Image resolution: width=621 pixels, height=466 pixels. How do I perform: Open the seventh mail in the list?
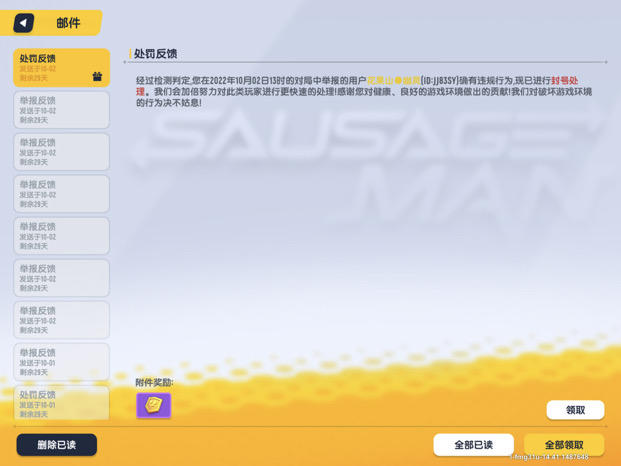61,320
